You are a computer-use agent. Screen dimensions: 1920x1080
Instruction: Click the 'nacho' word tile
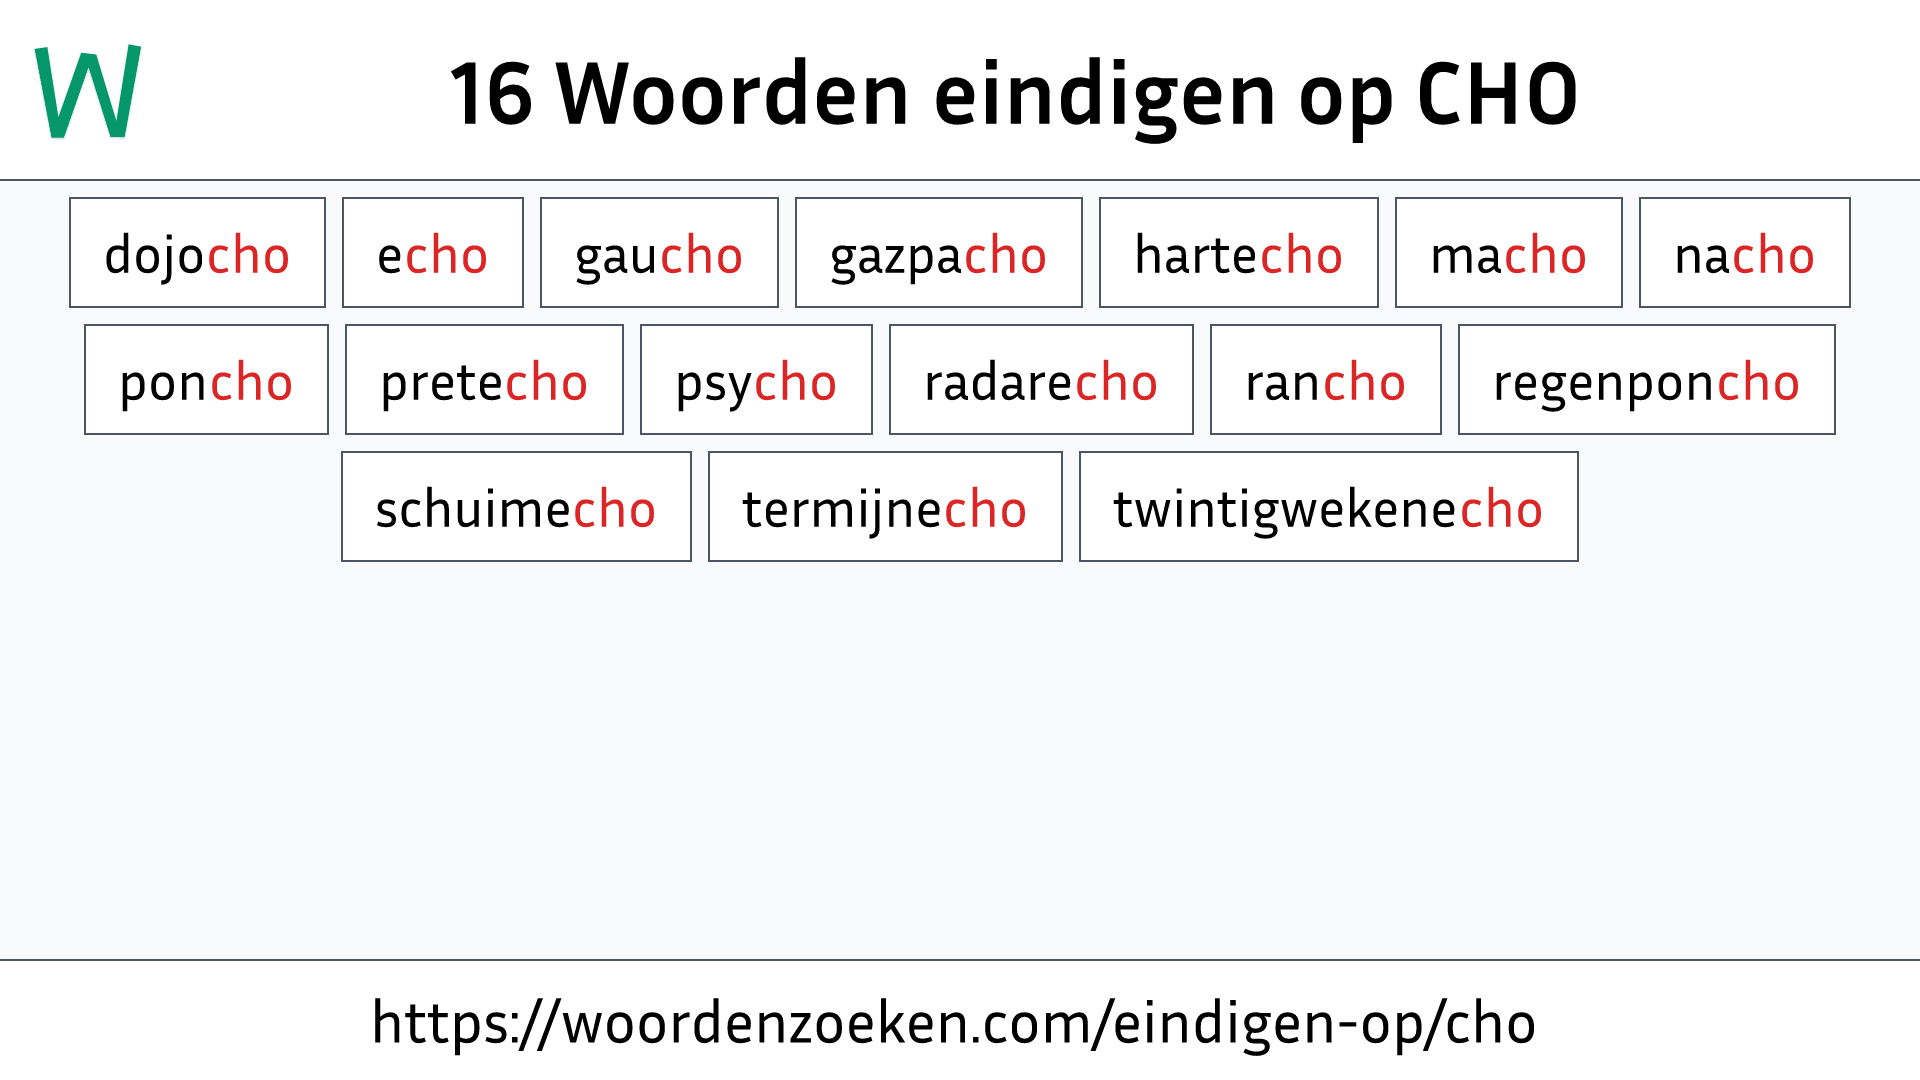click(1742, 253)
